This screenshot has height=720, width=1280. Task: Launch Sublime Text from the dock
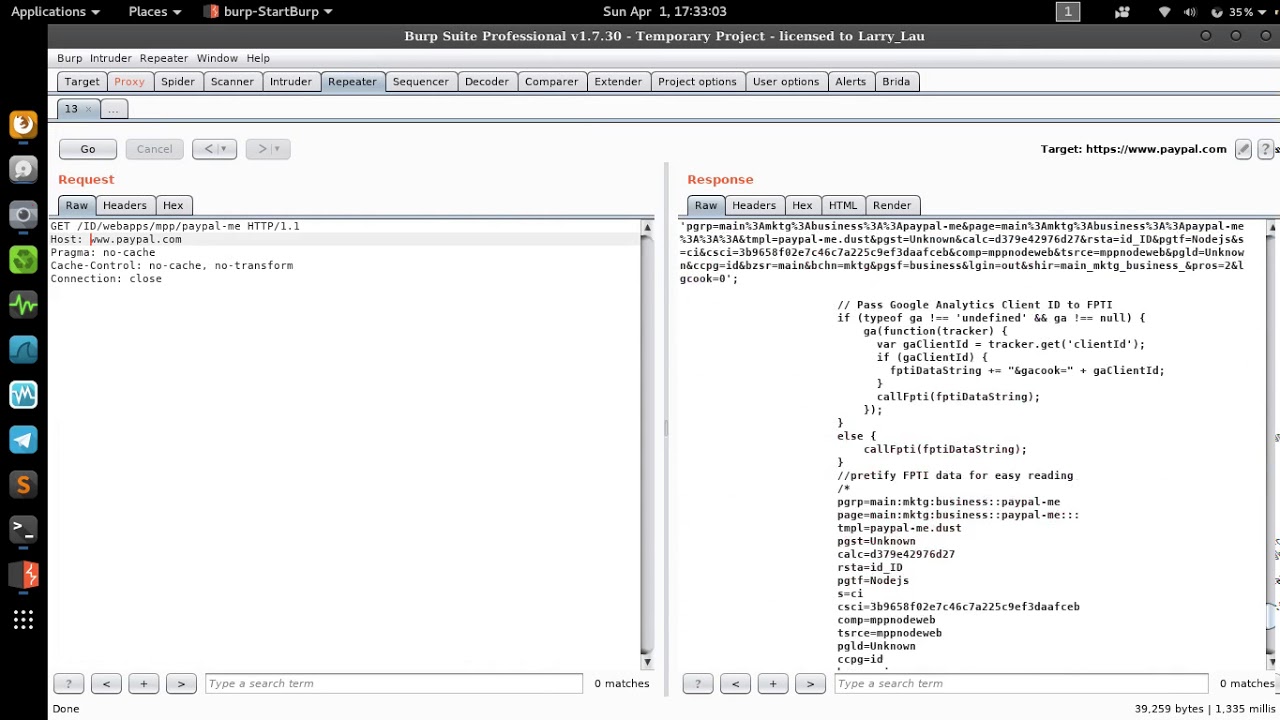point(23,485)
